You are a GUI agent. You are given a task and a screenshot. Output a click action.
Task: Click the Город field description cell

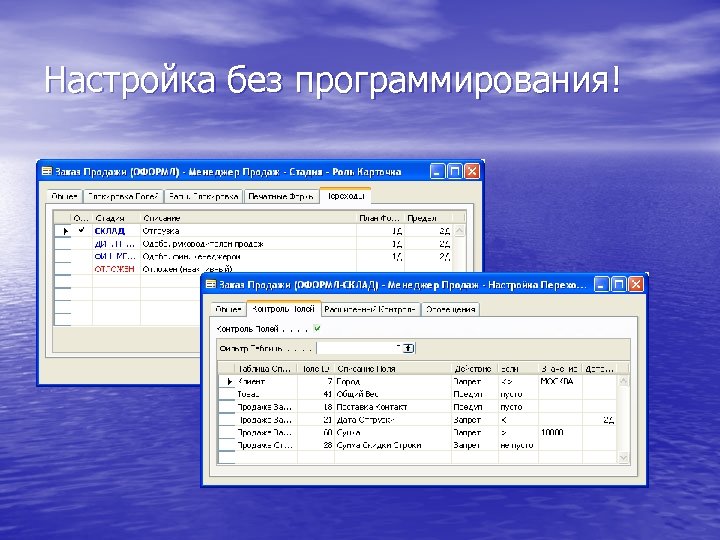393,382
